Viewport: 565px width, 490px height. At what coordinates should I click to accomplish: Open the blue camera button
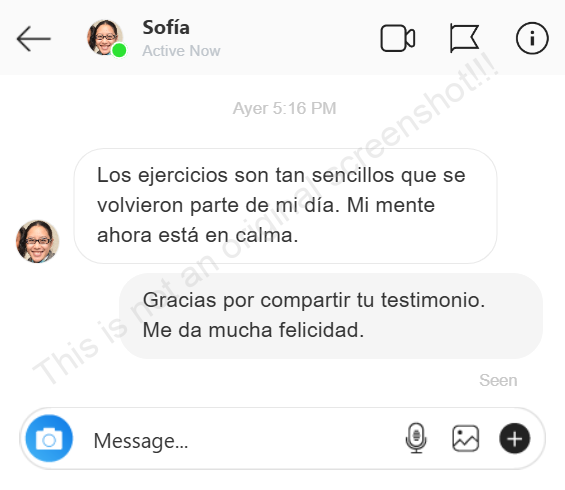[x=49, y=438]
